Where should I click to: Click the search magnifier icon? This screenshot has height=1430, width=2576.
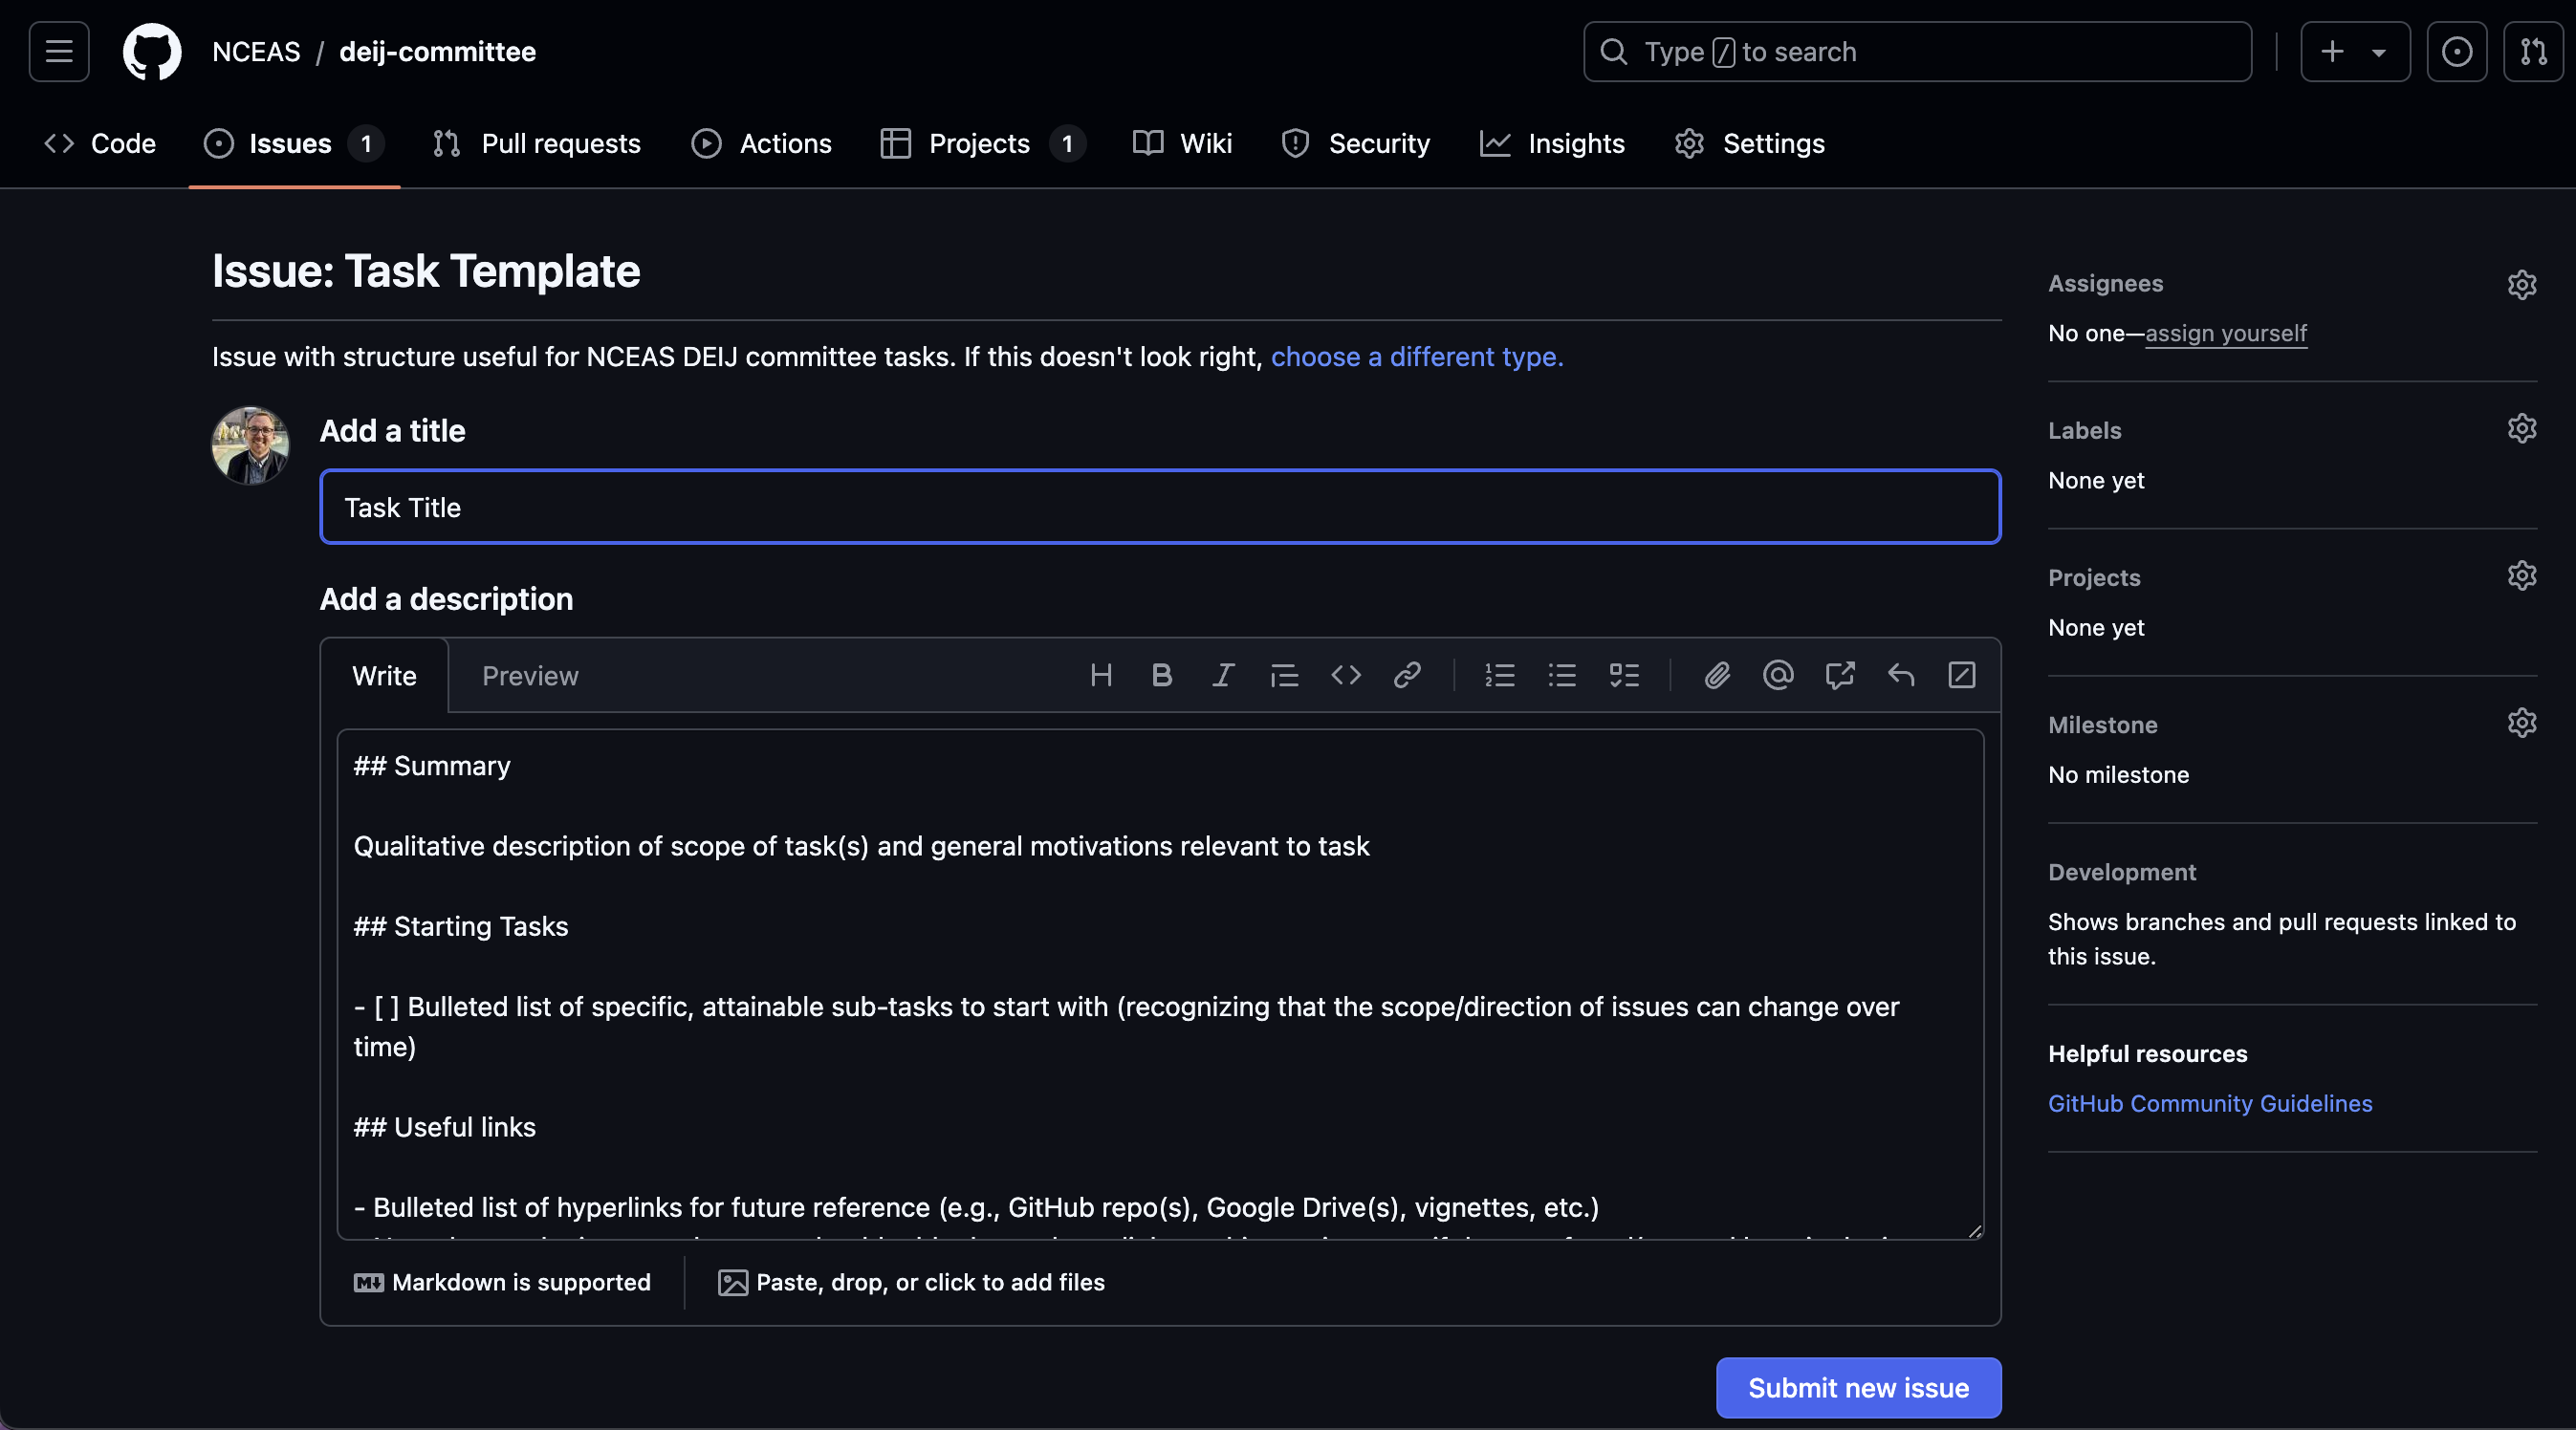tap(1613, 51)
